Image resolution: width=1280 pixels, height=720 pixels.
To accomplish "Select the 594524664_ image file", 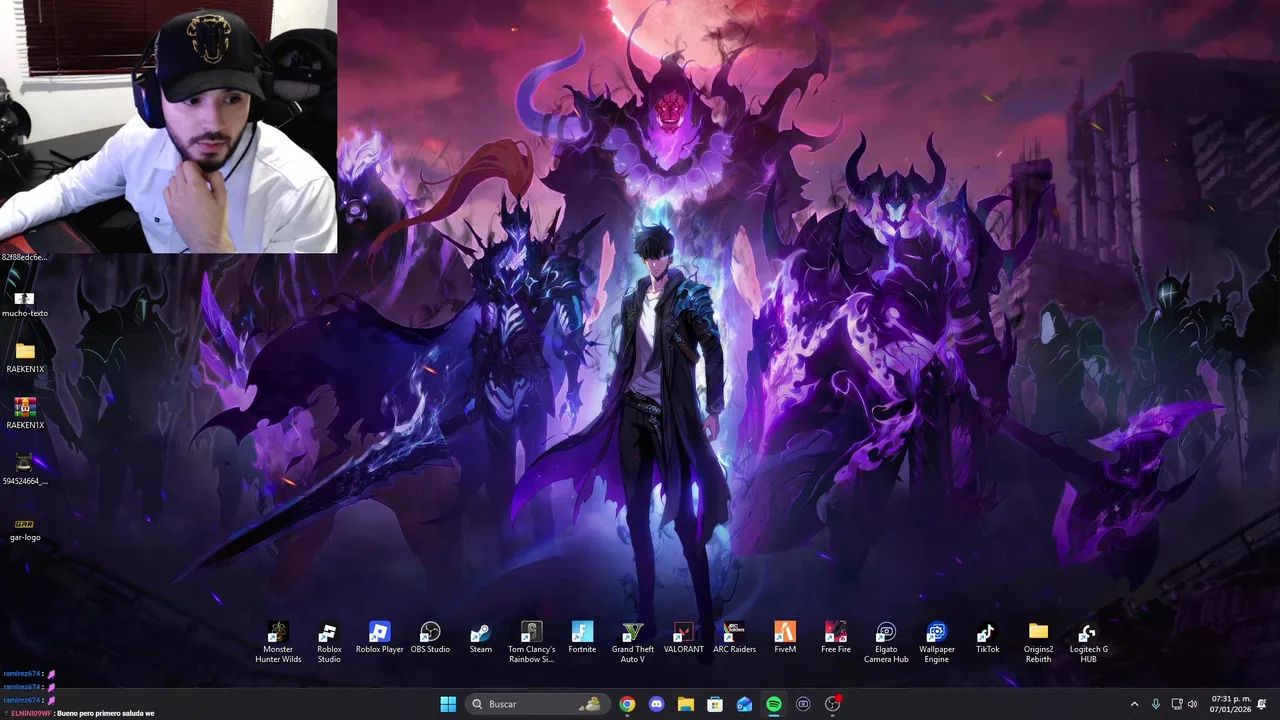I will [25, 470].
